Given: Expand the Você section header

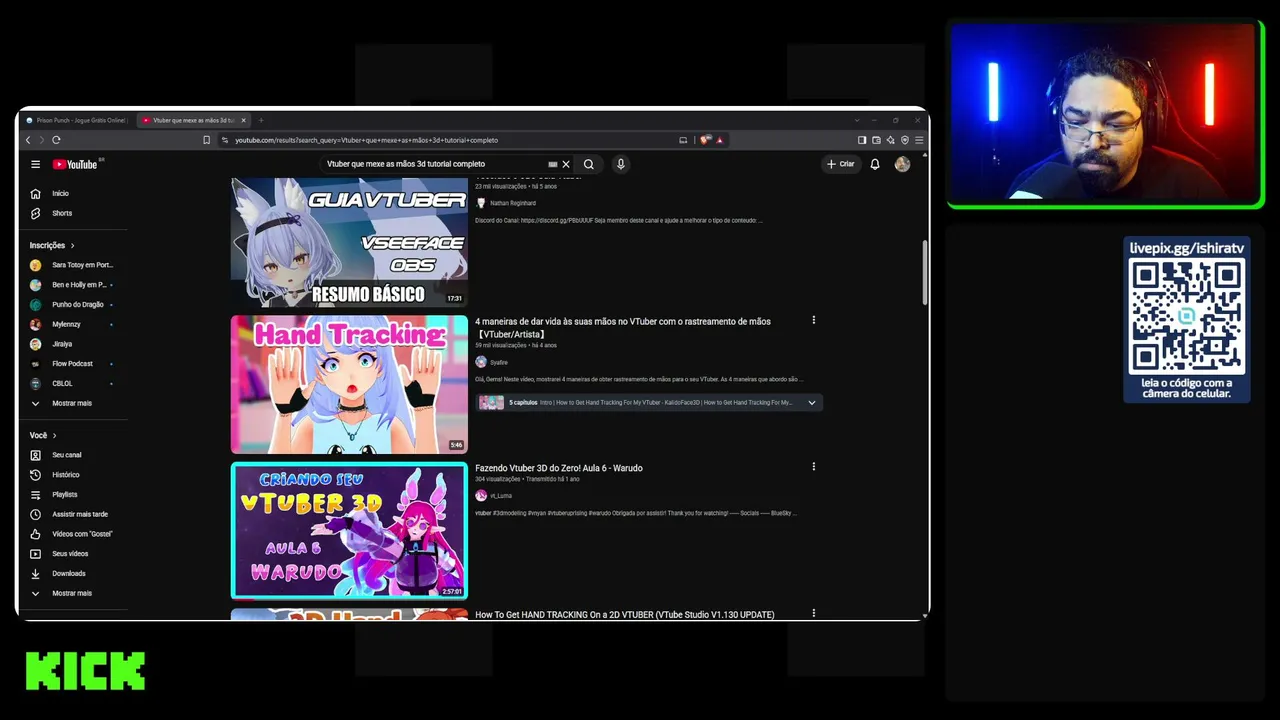Looking at the screenshot, I should pos(43,435).
